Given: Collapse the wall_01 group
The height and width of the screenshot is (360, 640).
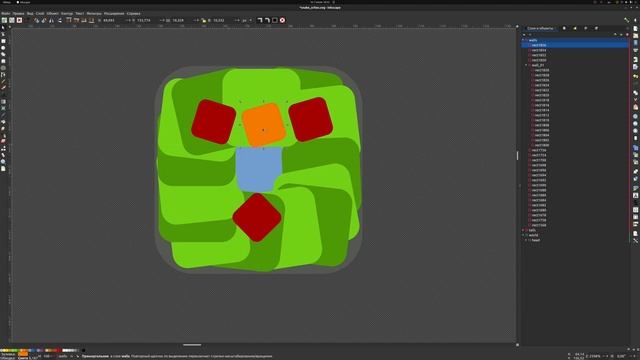Looking at the screenshot, I should point(526,65).
